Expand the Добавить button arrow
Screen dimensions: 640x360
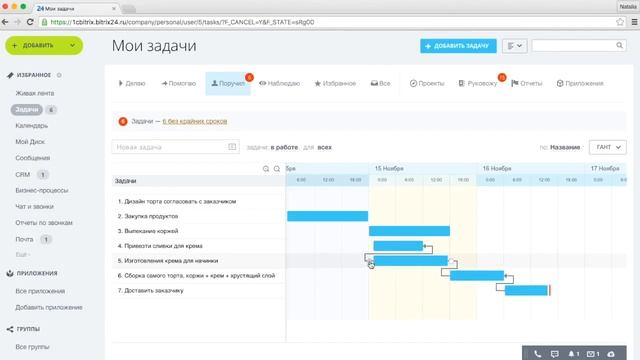coord(72,45)
